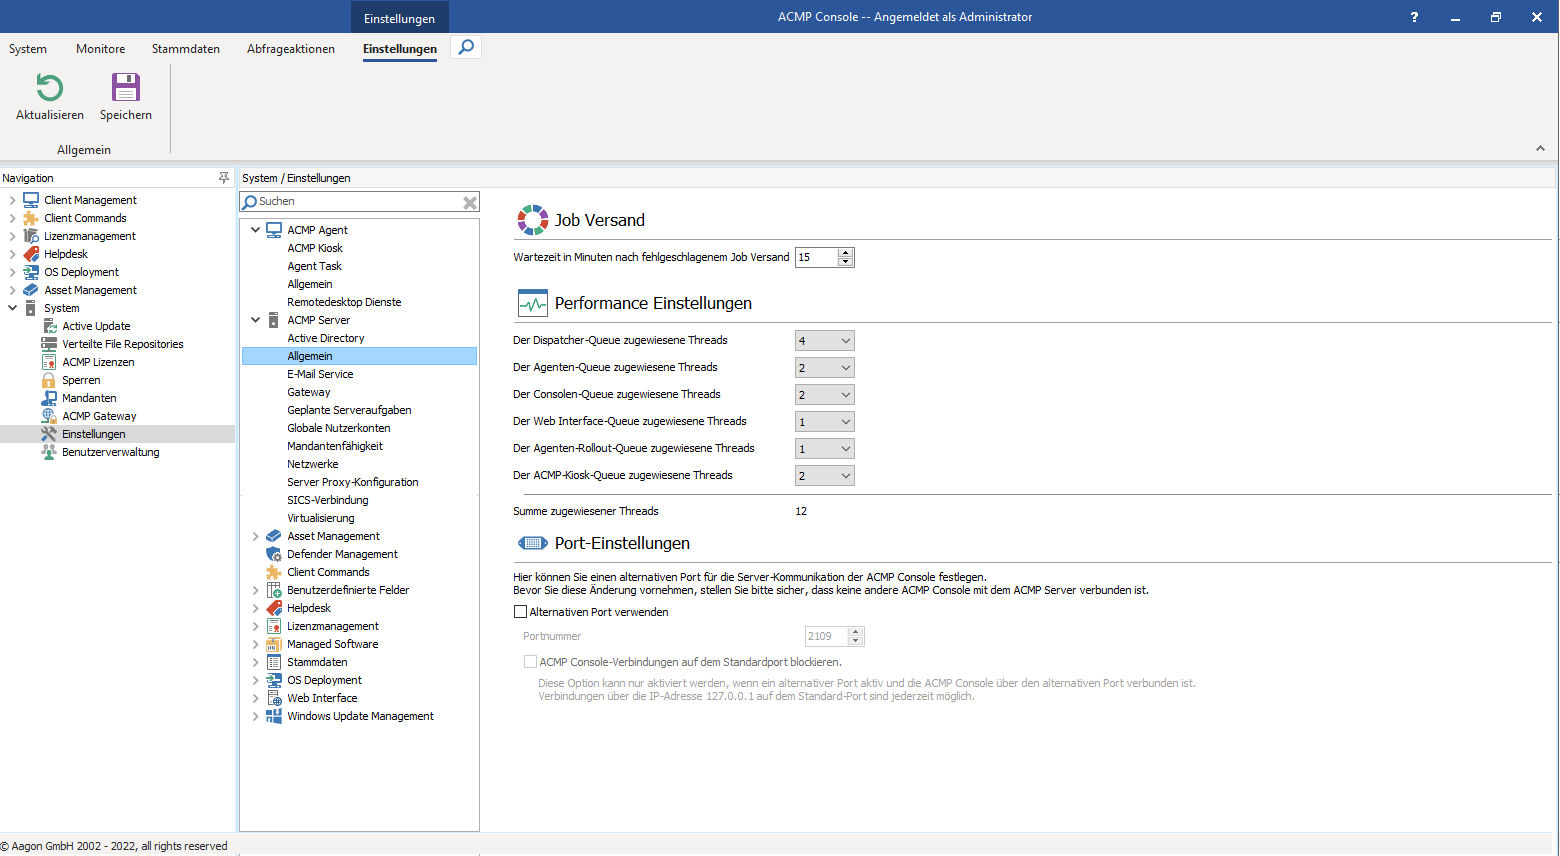The width and height of the screenshot is (1560, 856).
Task: Click the Stammdaten icon in settings tree
Action: (x=274, y=662)
